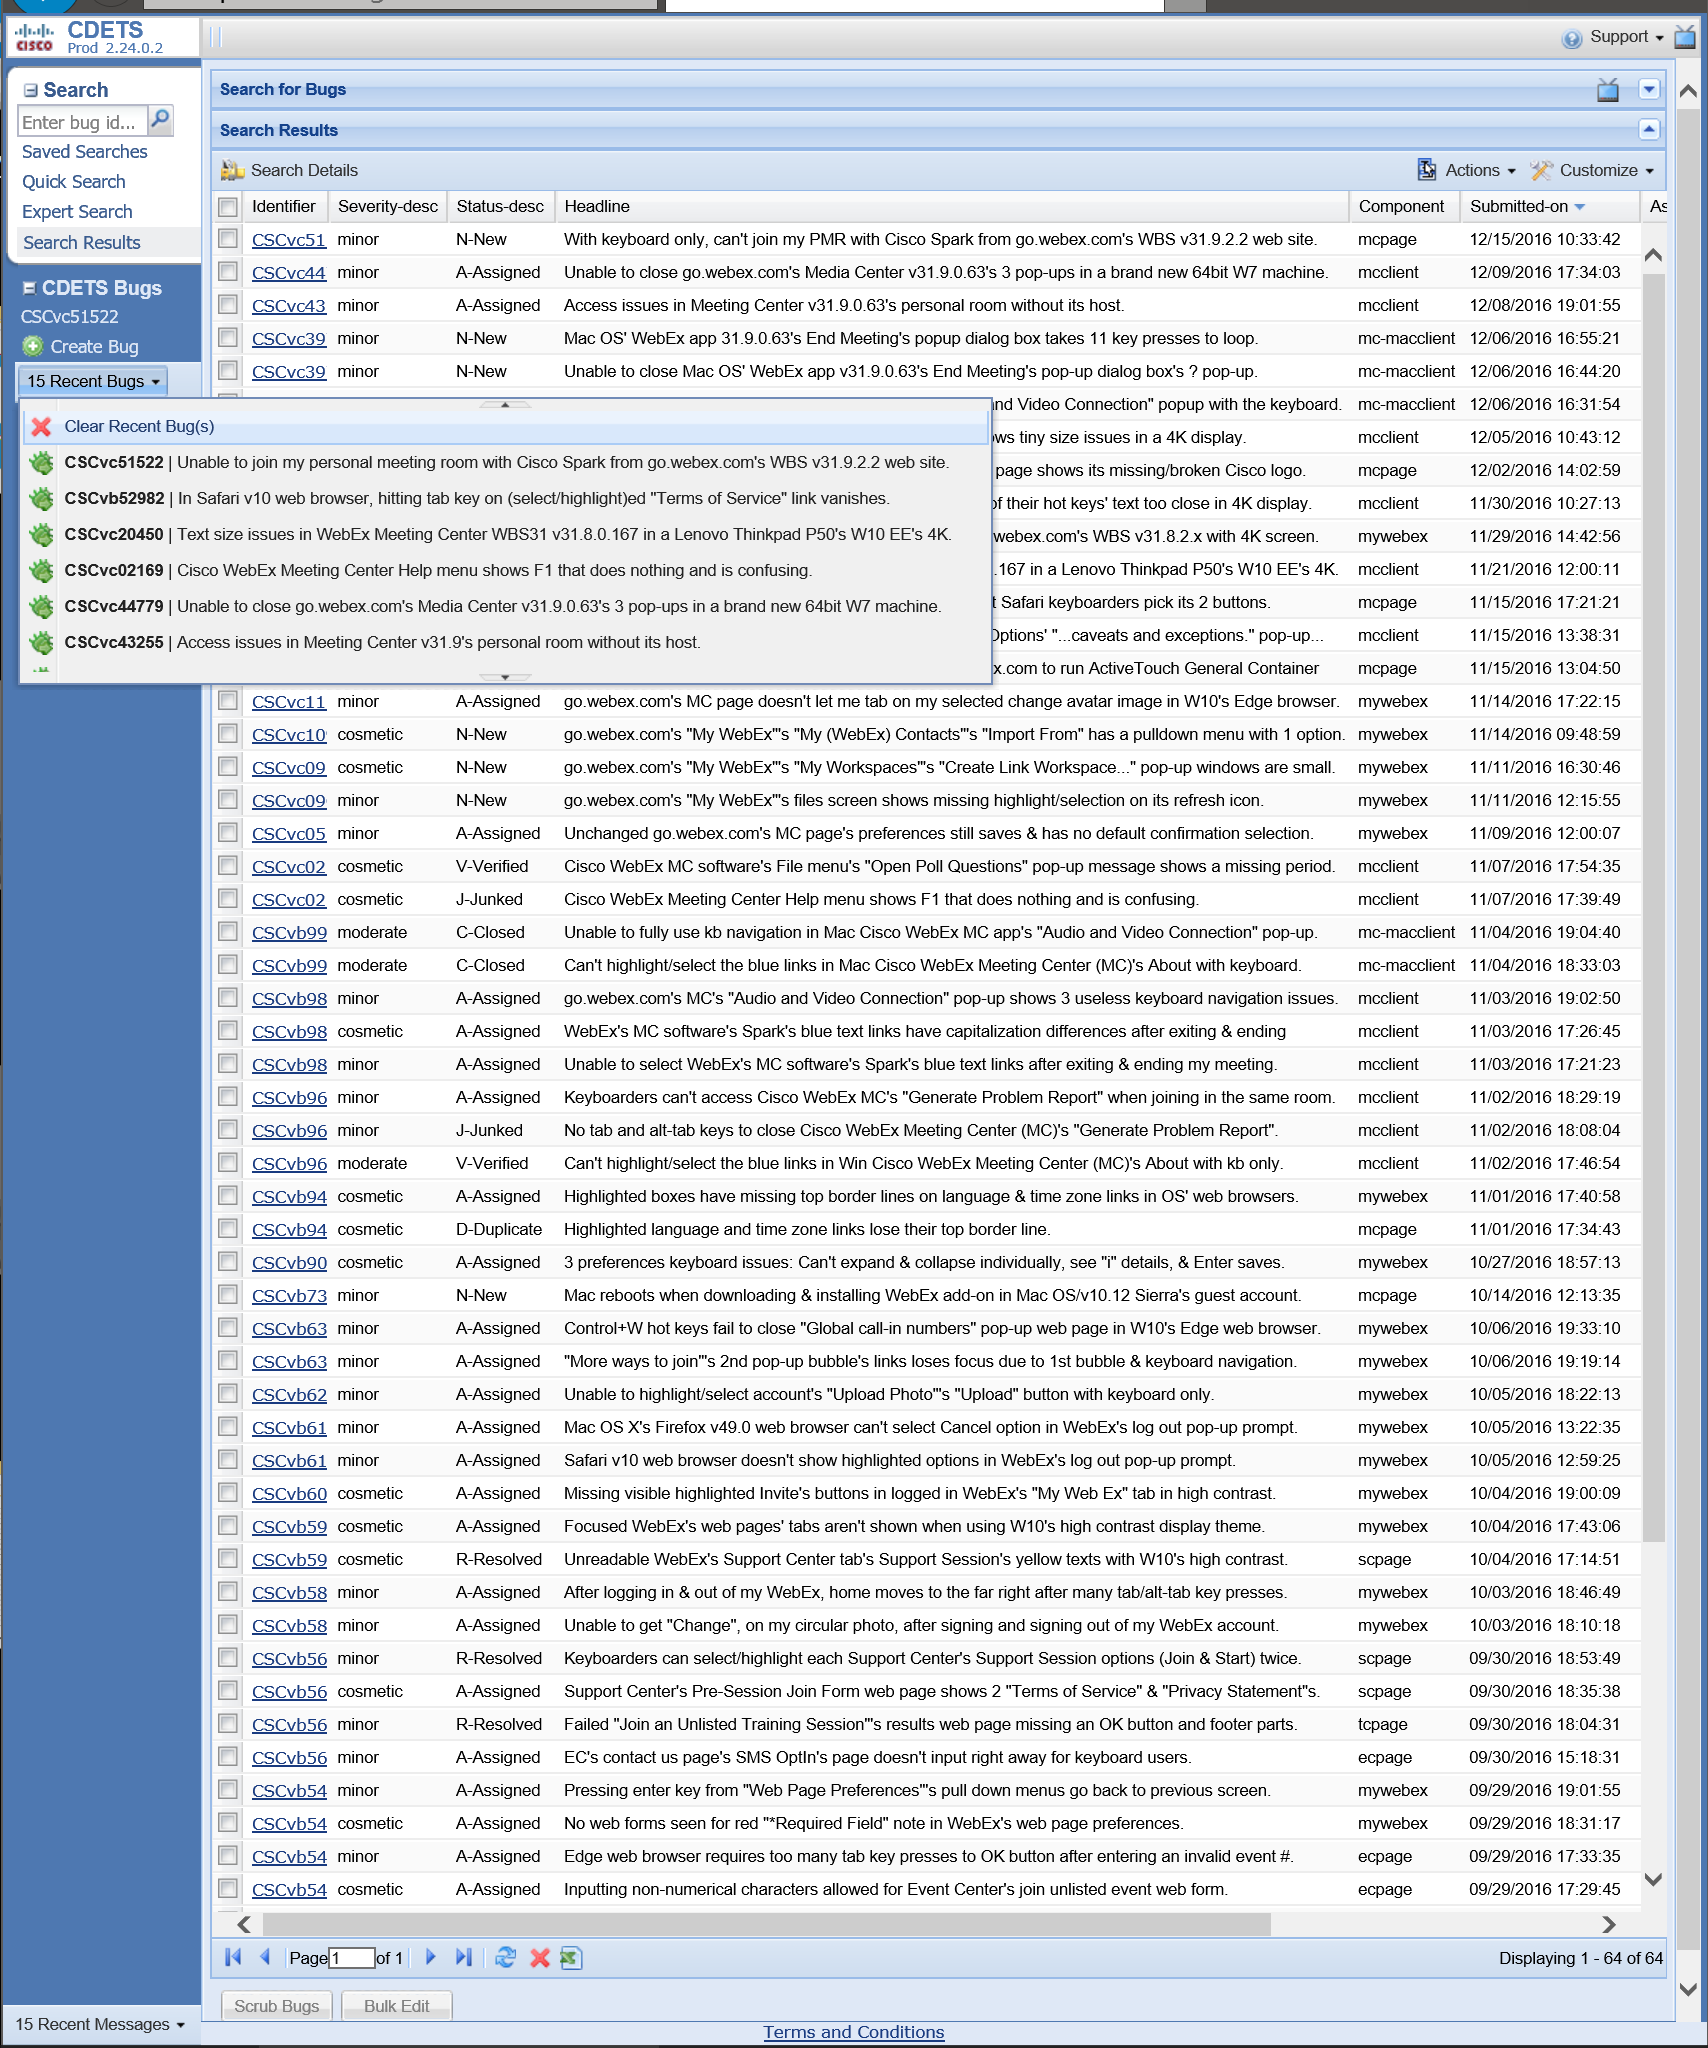1708x2048 pixels.
Task: Click the refresh icon in pagination bar
Action: (x=506, y=1958)
